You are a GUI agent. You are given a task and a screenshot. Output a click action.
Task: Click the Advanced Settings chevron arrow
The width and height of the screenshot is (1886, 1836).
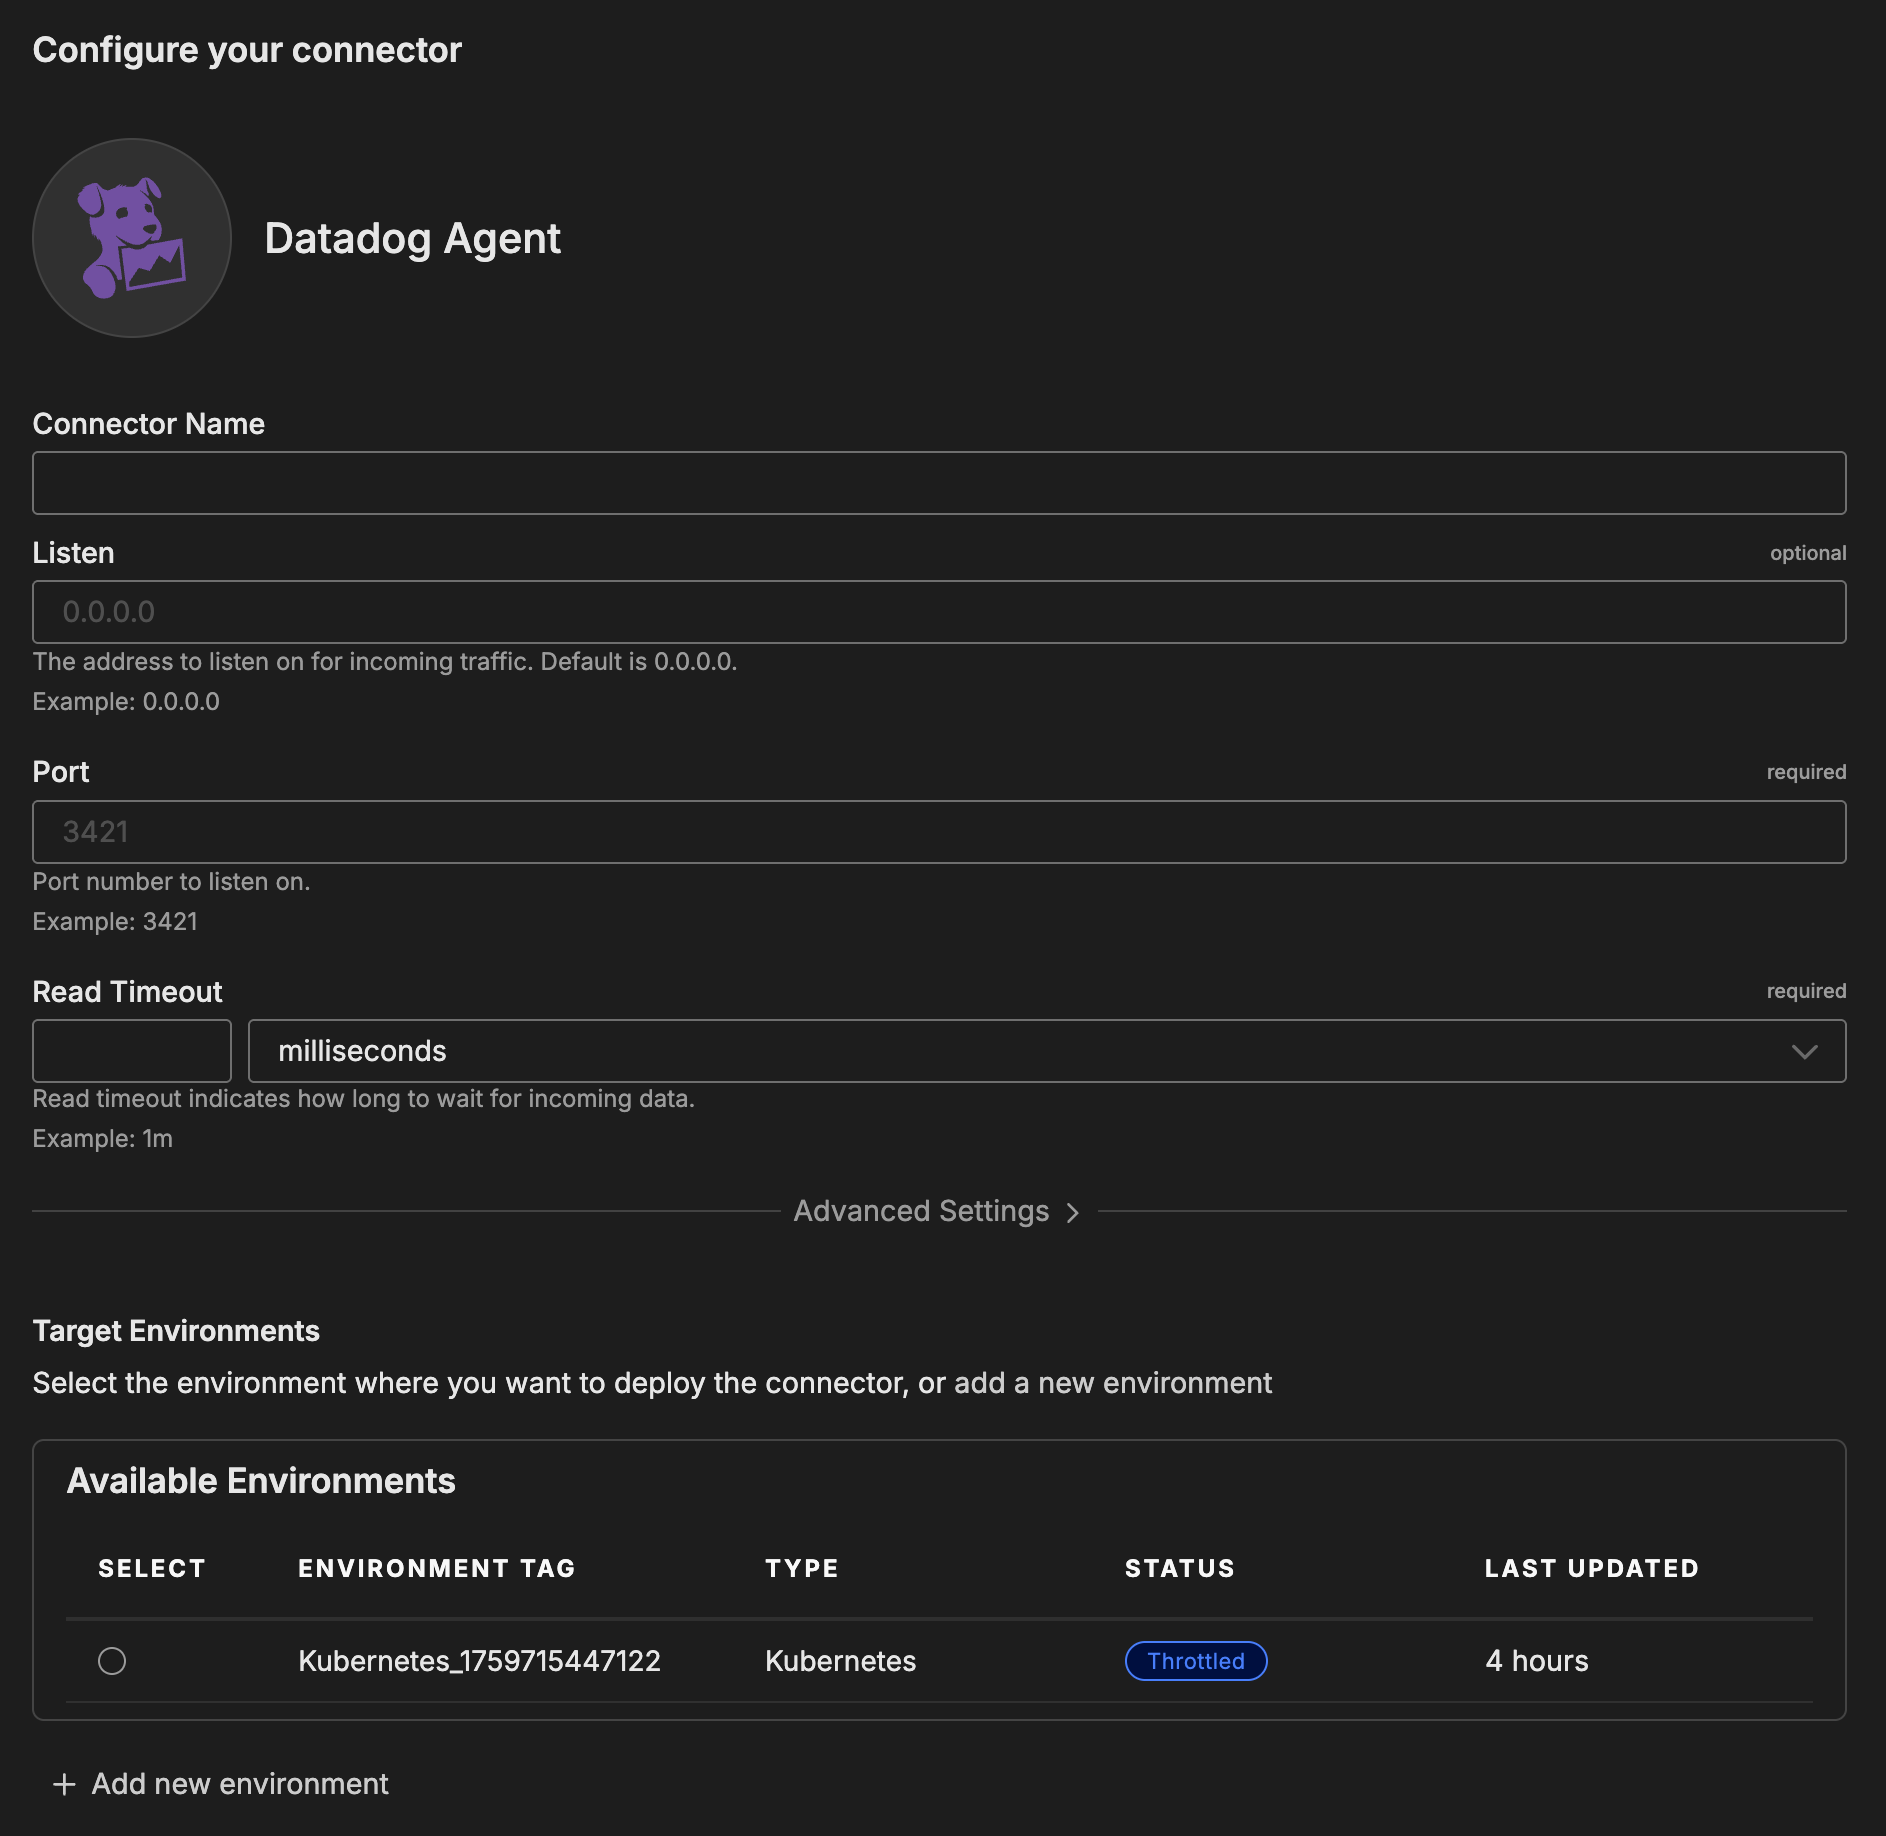[1073, 1212]
